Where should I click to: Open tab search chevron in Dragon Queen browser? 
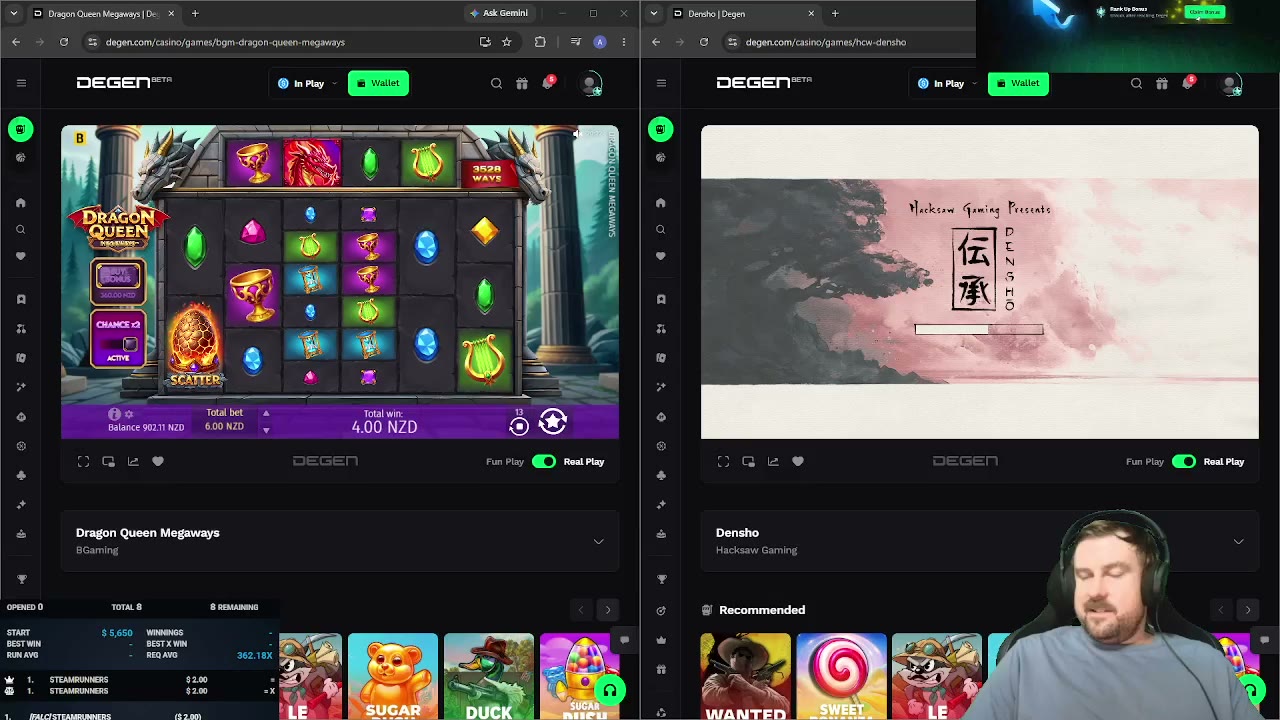[x=13, y=13]
